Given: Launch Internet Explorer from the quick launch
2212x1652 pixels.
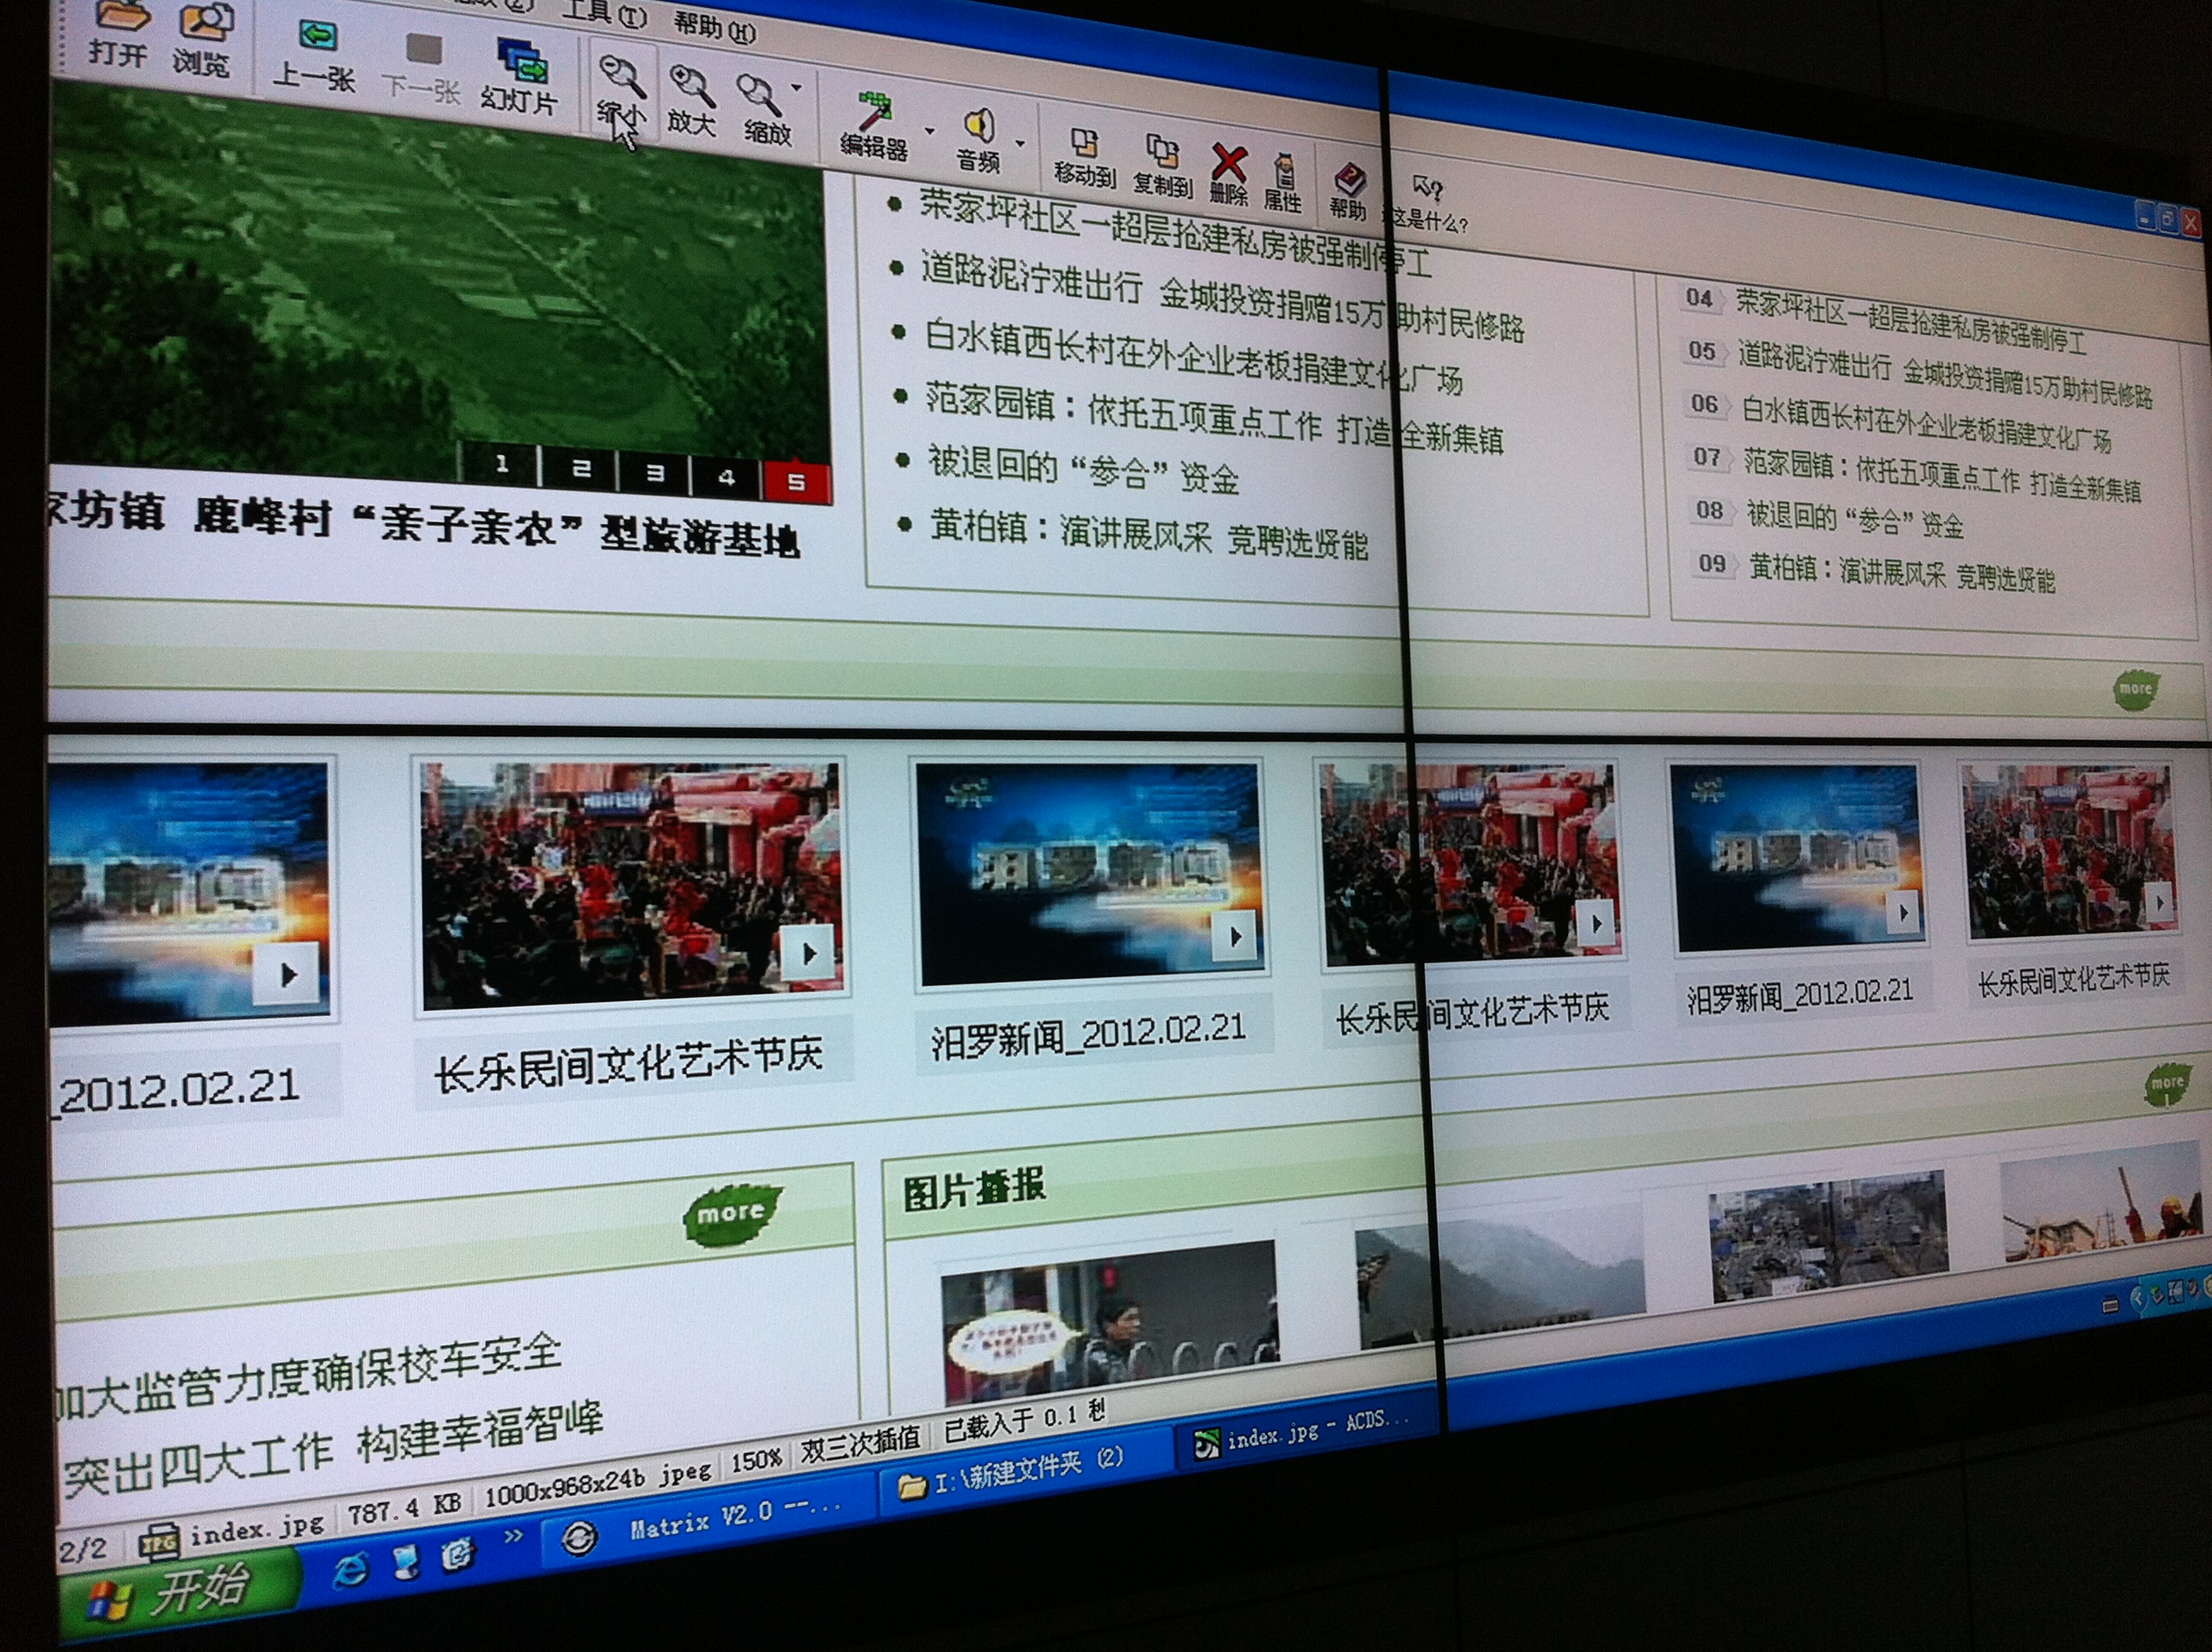Looking at the screenshot, I should pos(350,1571).
